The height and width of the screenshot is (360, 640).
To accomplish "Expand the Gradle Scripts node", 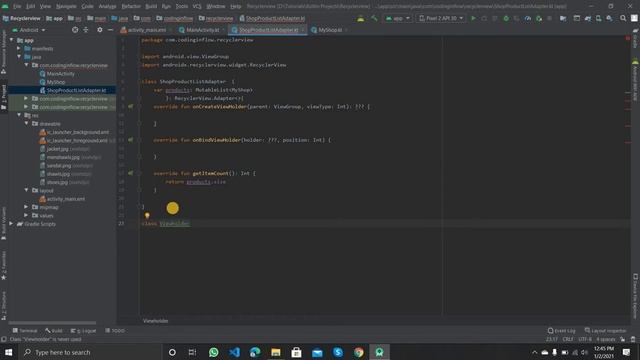I will pyautogui.click(x=11, y=224).
